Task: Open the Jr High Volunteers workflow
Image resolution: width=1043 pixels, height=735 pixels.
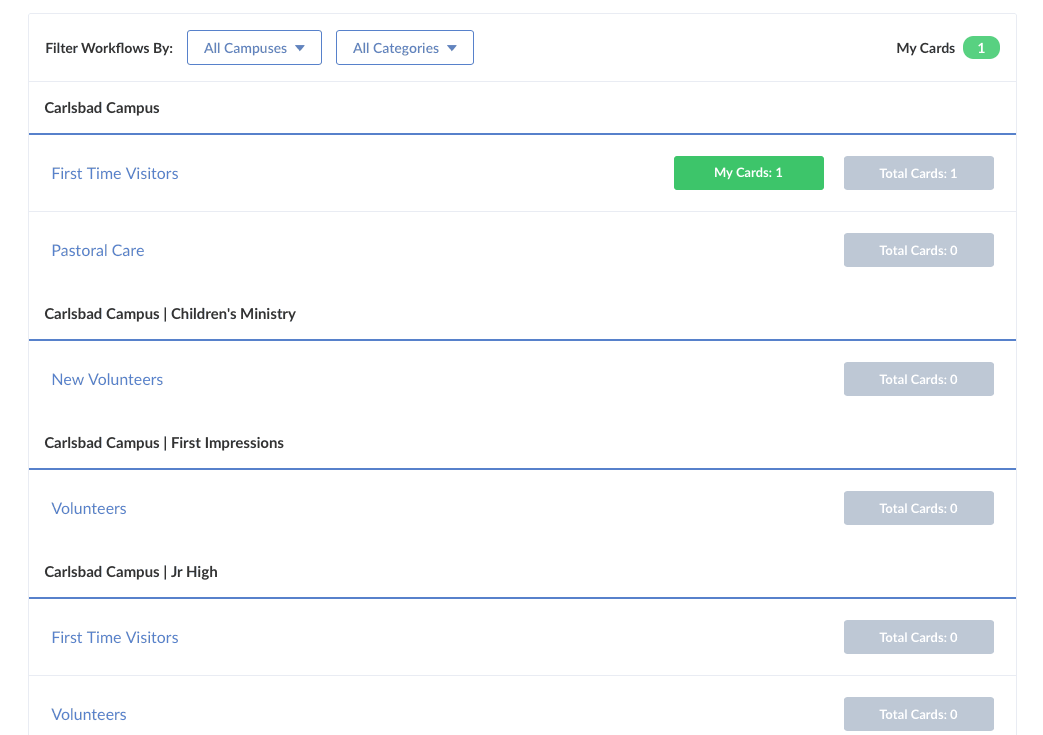Action: coord(89,714)
